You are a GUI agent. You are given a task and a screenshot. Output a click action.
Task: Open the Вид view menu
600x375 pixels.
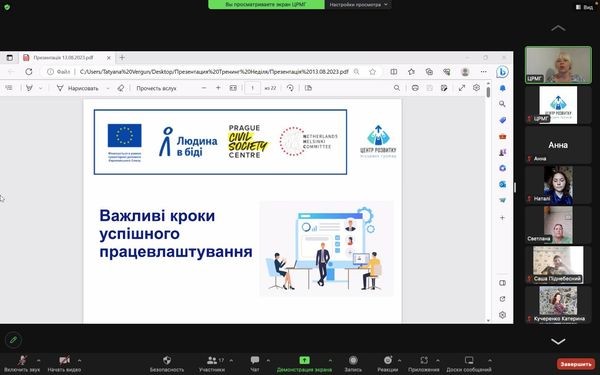(x=584, y=7)
